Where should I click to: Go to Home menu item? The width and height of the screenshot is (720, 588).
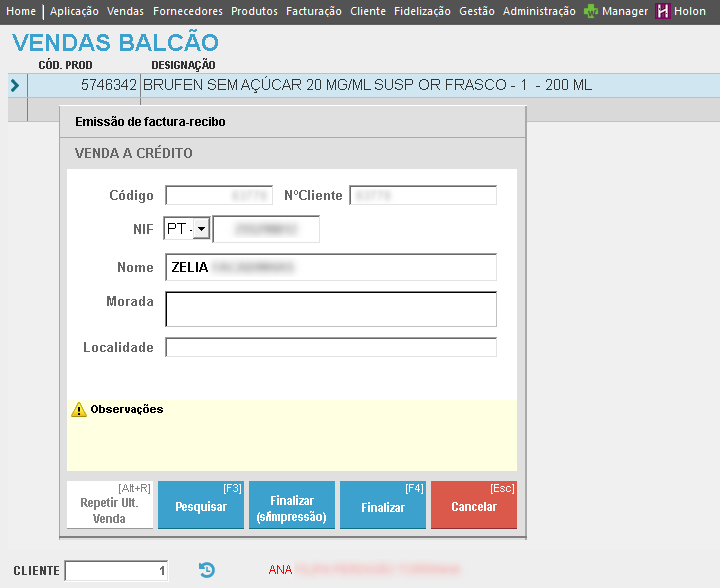click(21, 12)
